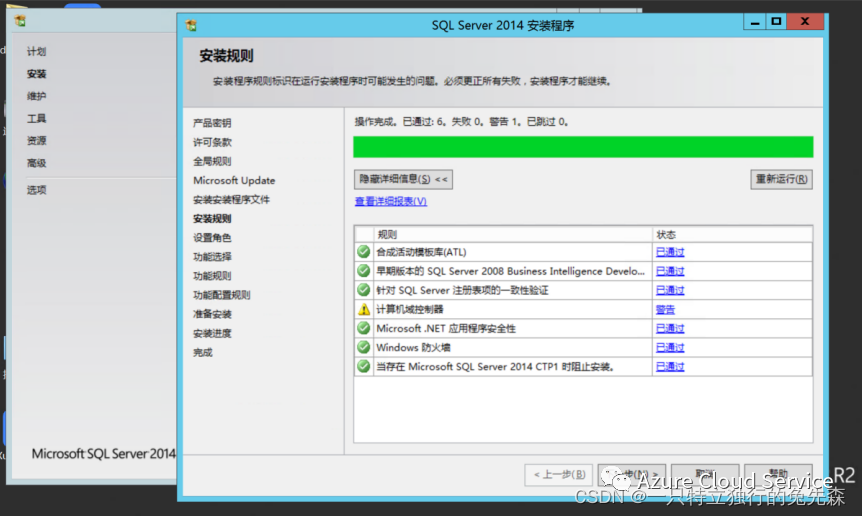This screenshot has height=516, width=862.
Task: Click the Windows 防火墙 rule name
Action: (x=413, y=347)
